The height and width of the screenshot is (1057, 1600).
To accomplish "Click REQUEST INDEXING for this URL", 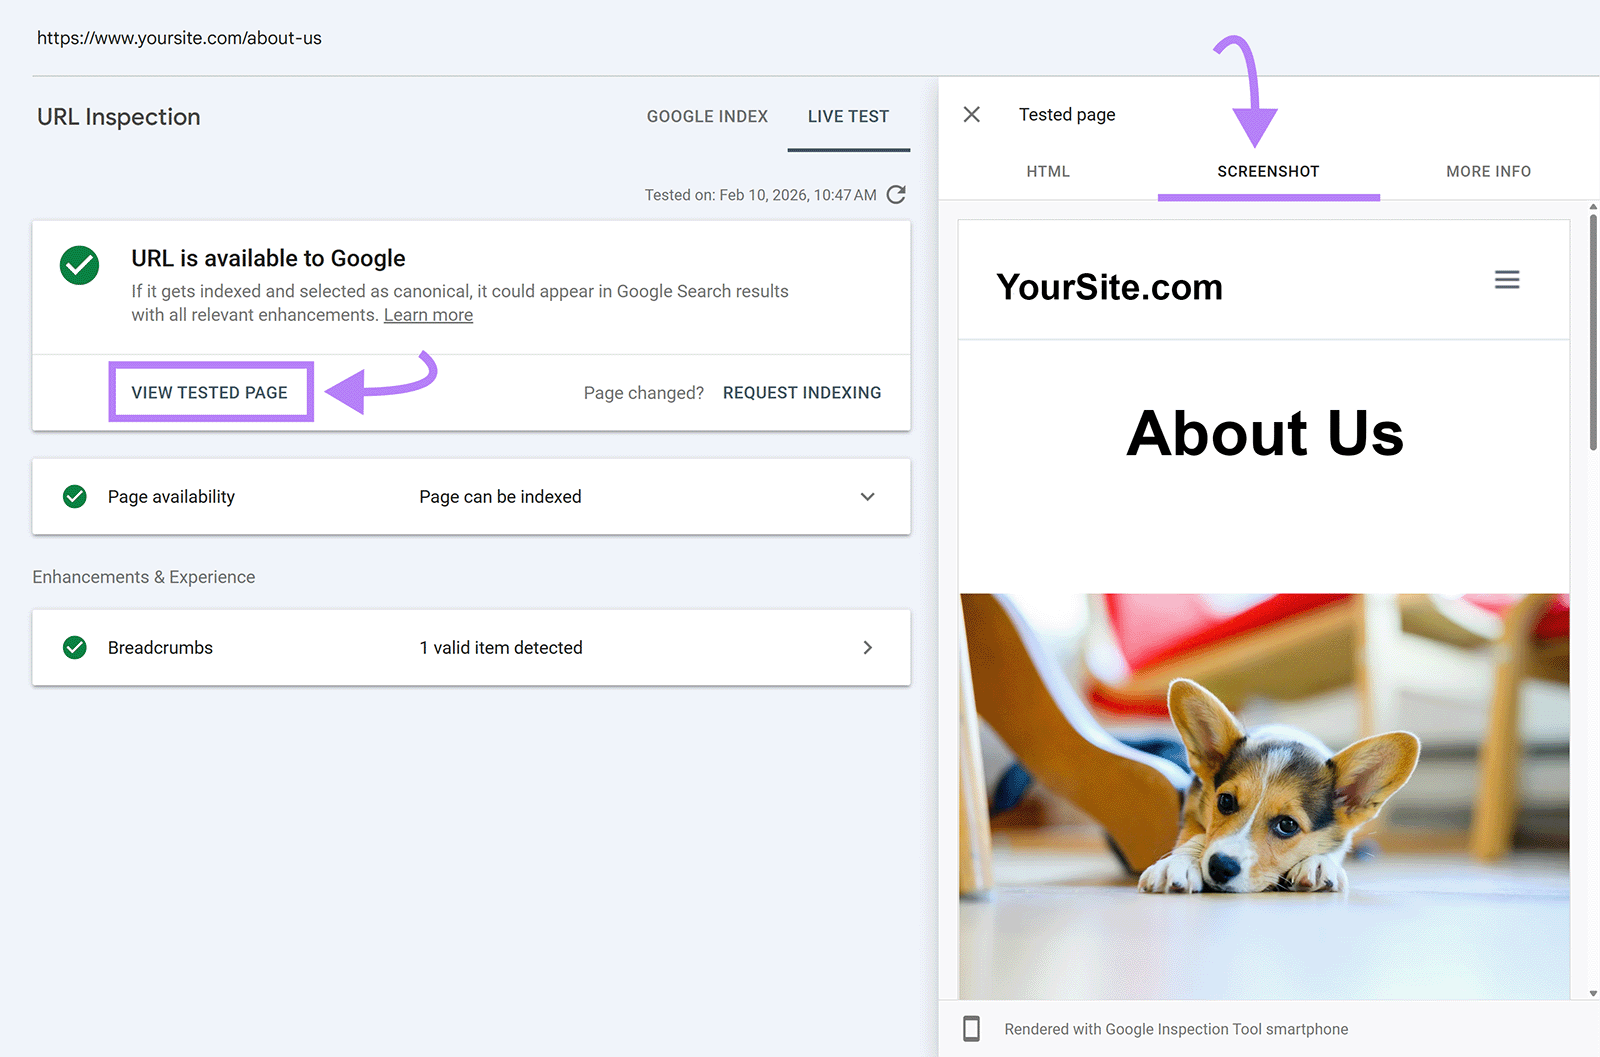I will pos(801,392).
